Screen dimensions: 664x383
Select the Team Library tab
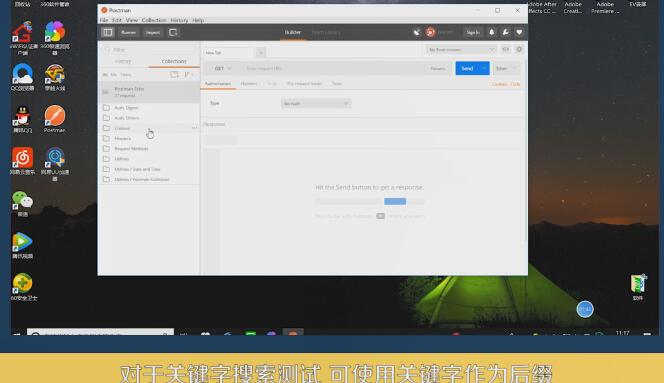326,32
